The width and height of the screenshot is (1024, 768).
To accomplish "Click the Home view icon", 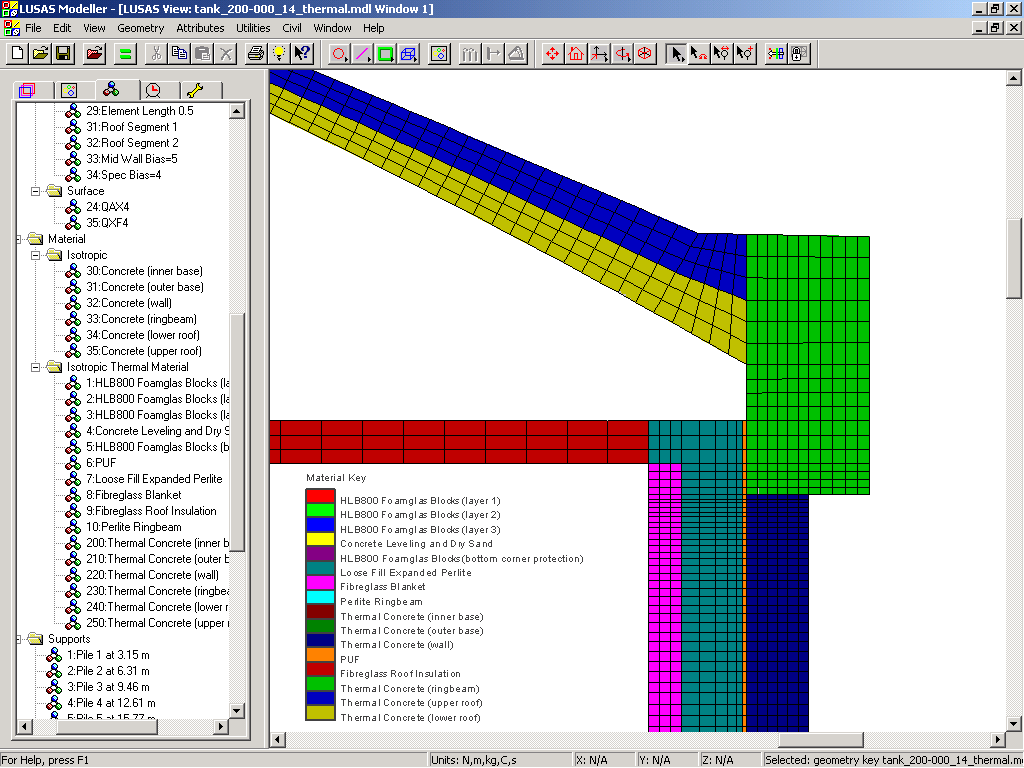I will click(575, 53).
